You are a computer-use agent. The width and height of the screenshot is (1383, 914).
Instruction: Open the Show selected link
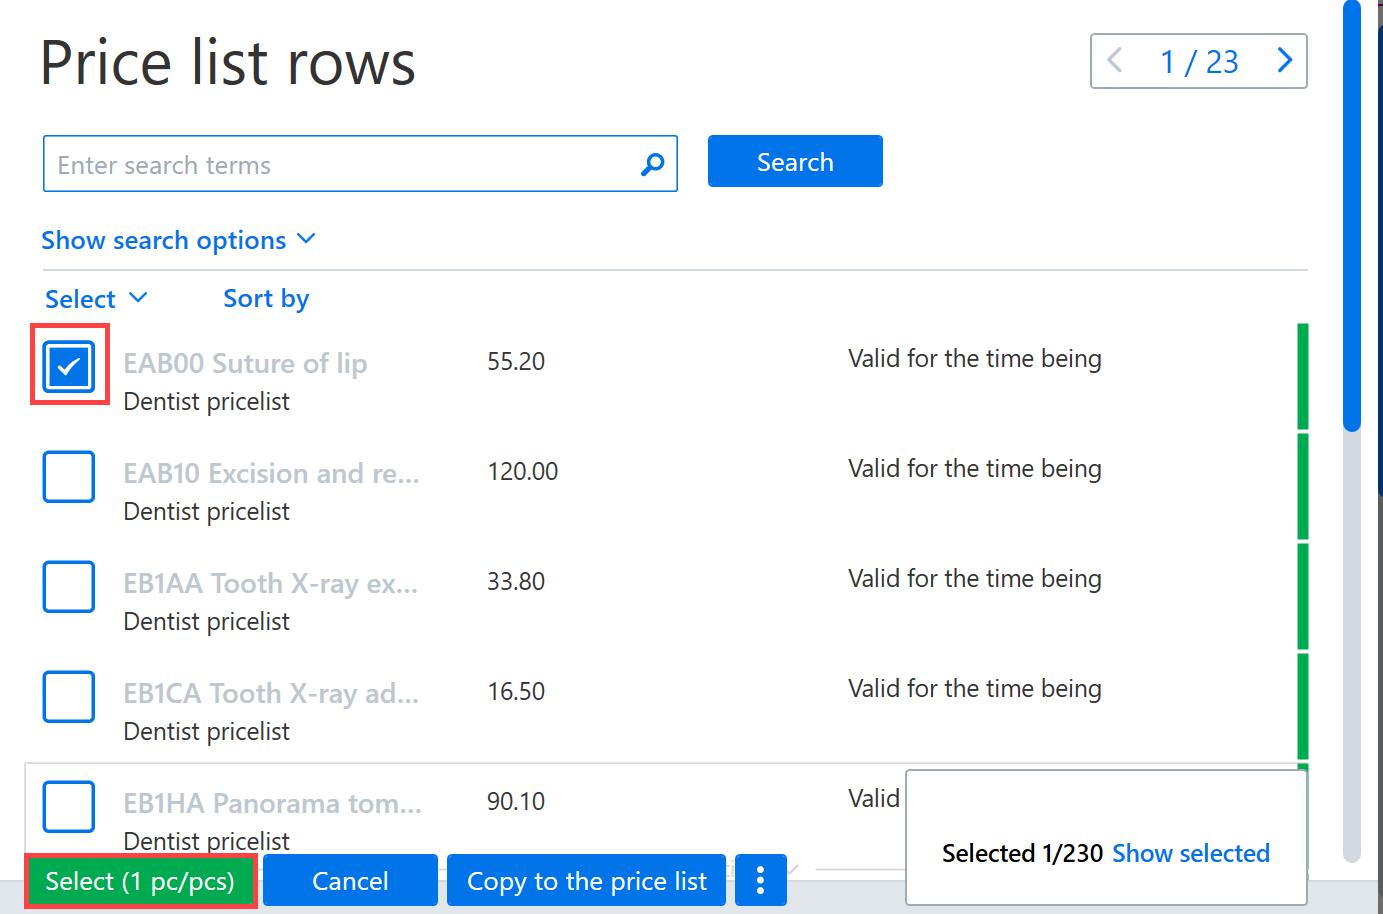pyautogui.click(x=1191, y=853)
